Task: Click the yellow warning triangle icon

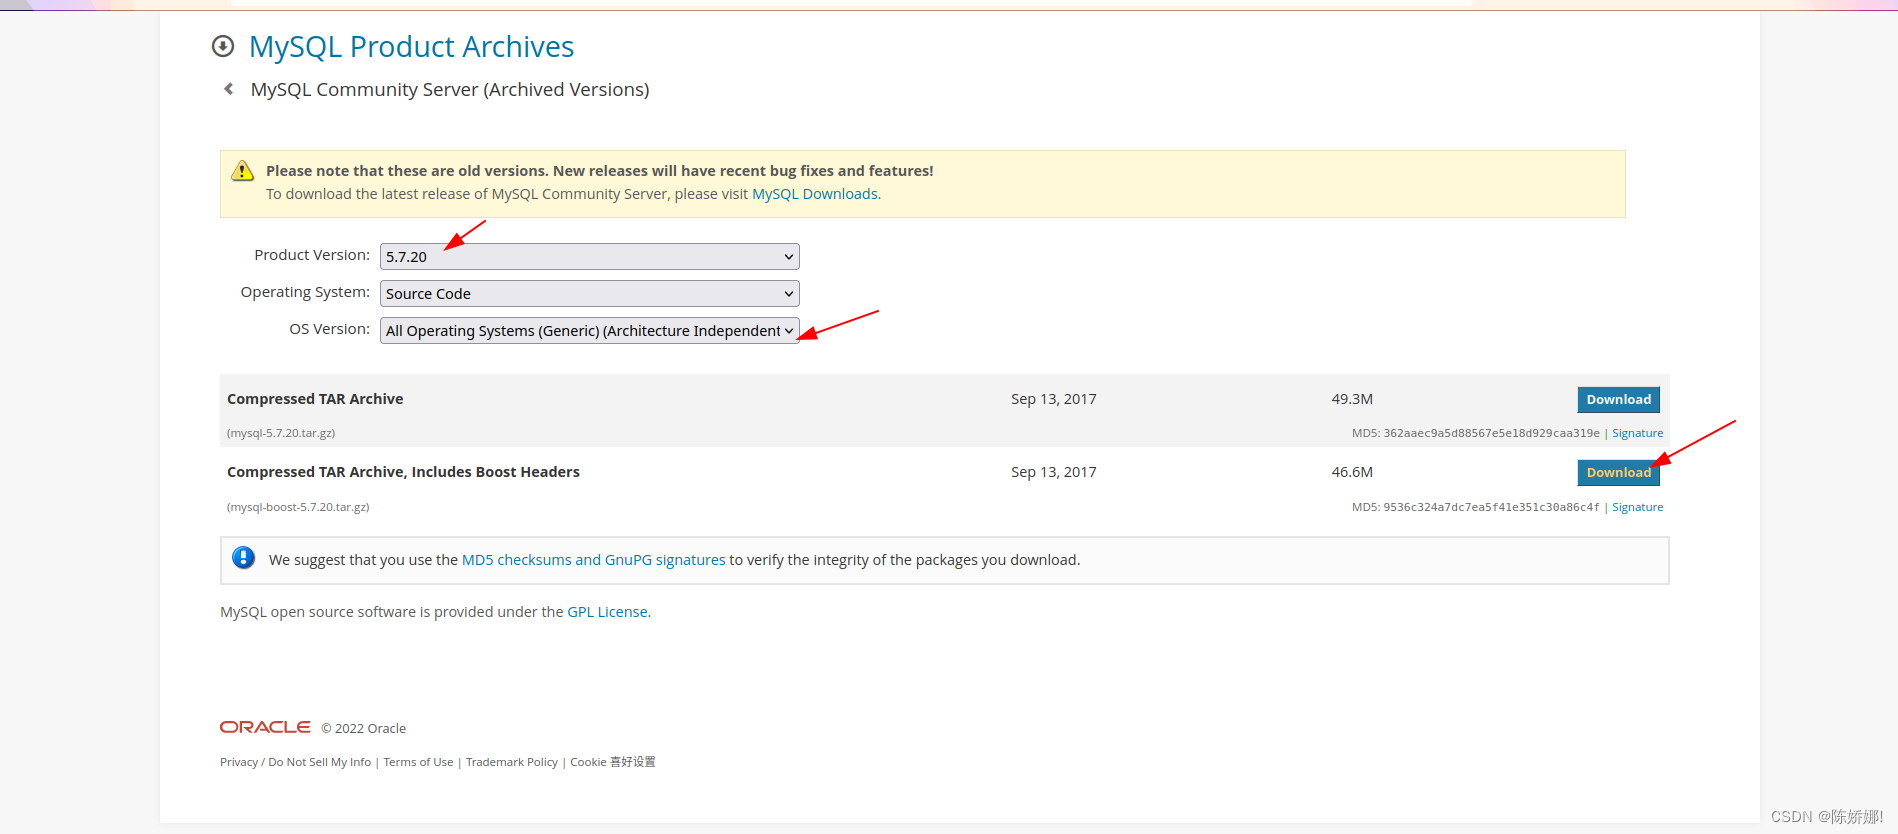Action: point(243,171)
